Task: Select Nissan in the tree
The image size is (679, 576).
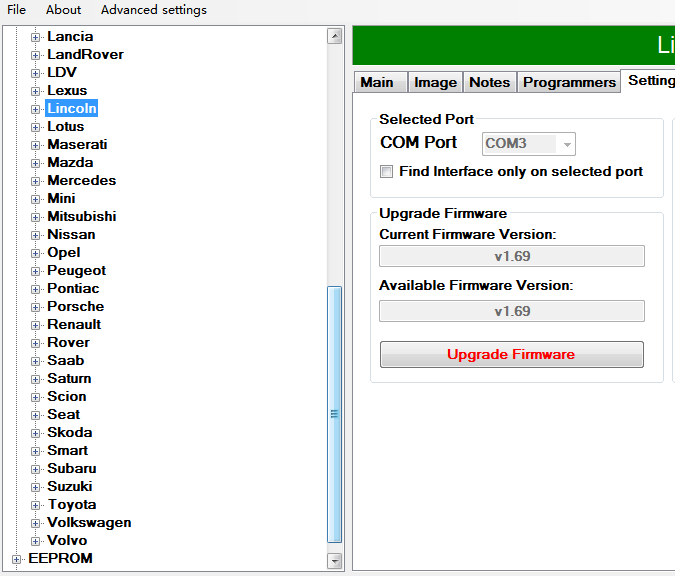Action: coord(71,234)
